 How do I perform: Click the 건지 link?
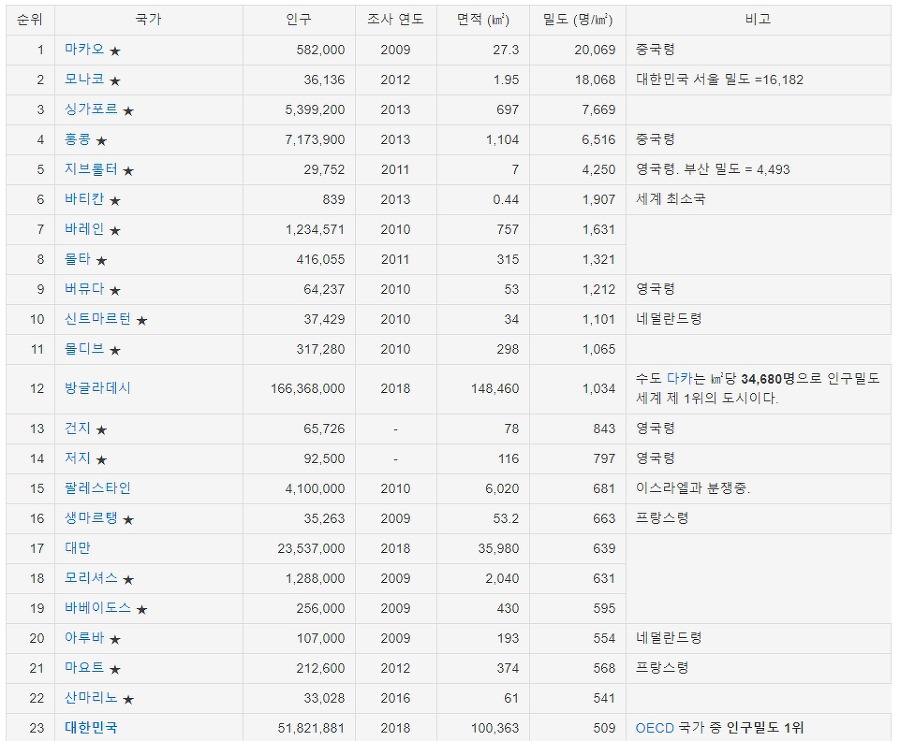(77, 428)
